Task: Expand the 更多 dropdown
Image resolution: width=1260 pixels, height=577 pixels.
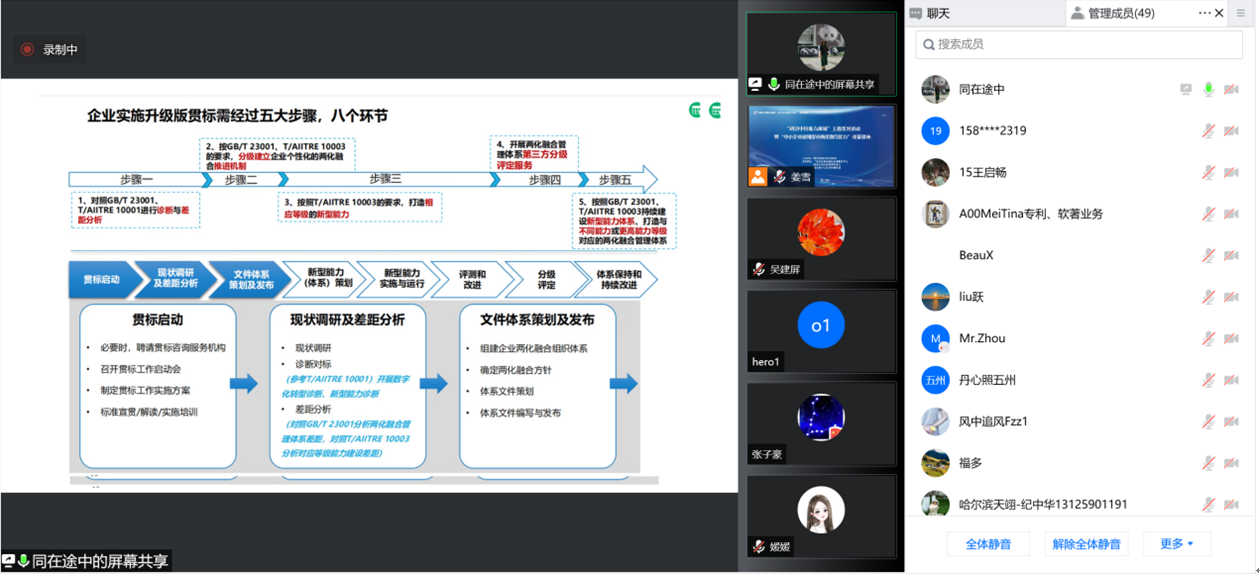Action: tap(1176, 544)
